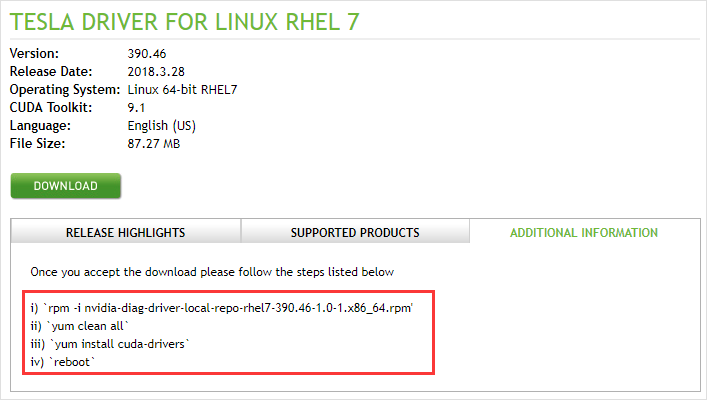
Task: Switch to the Release Highlights tab
Action: 126,232
